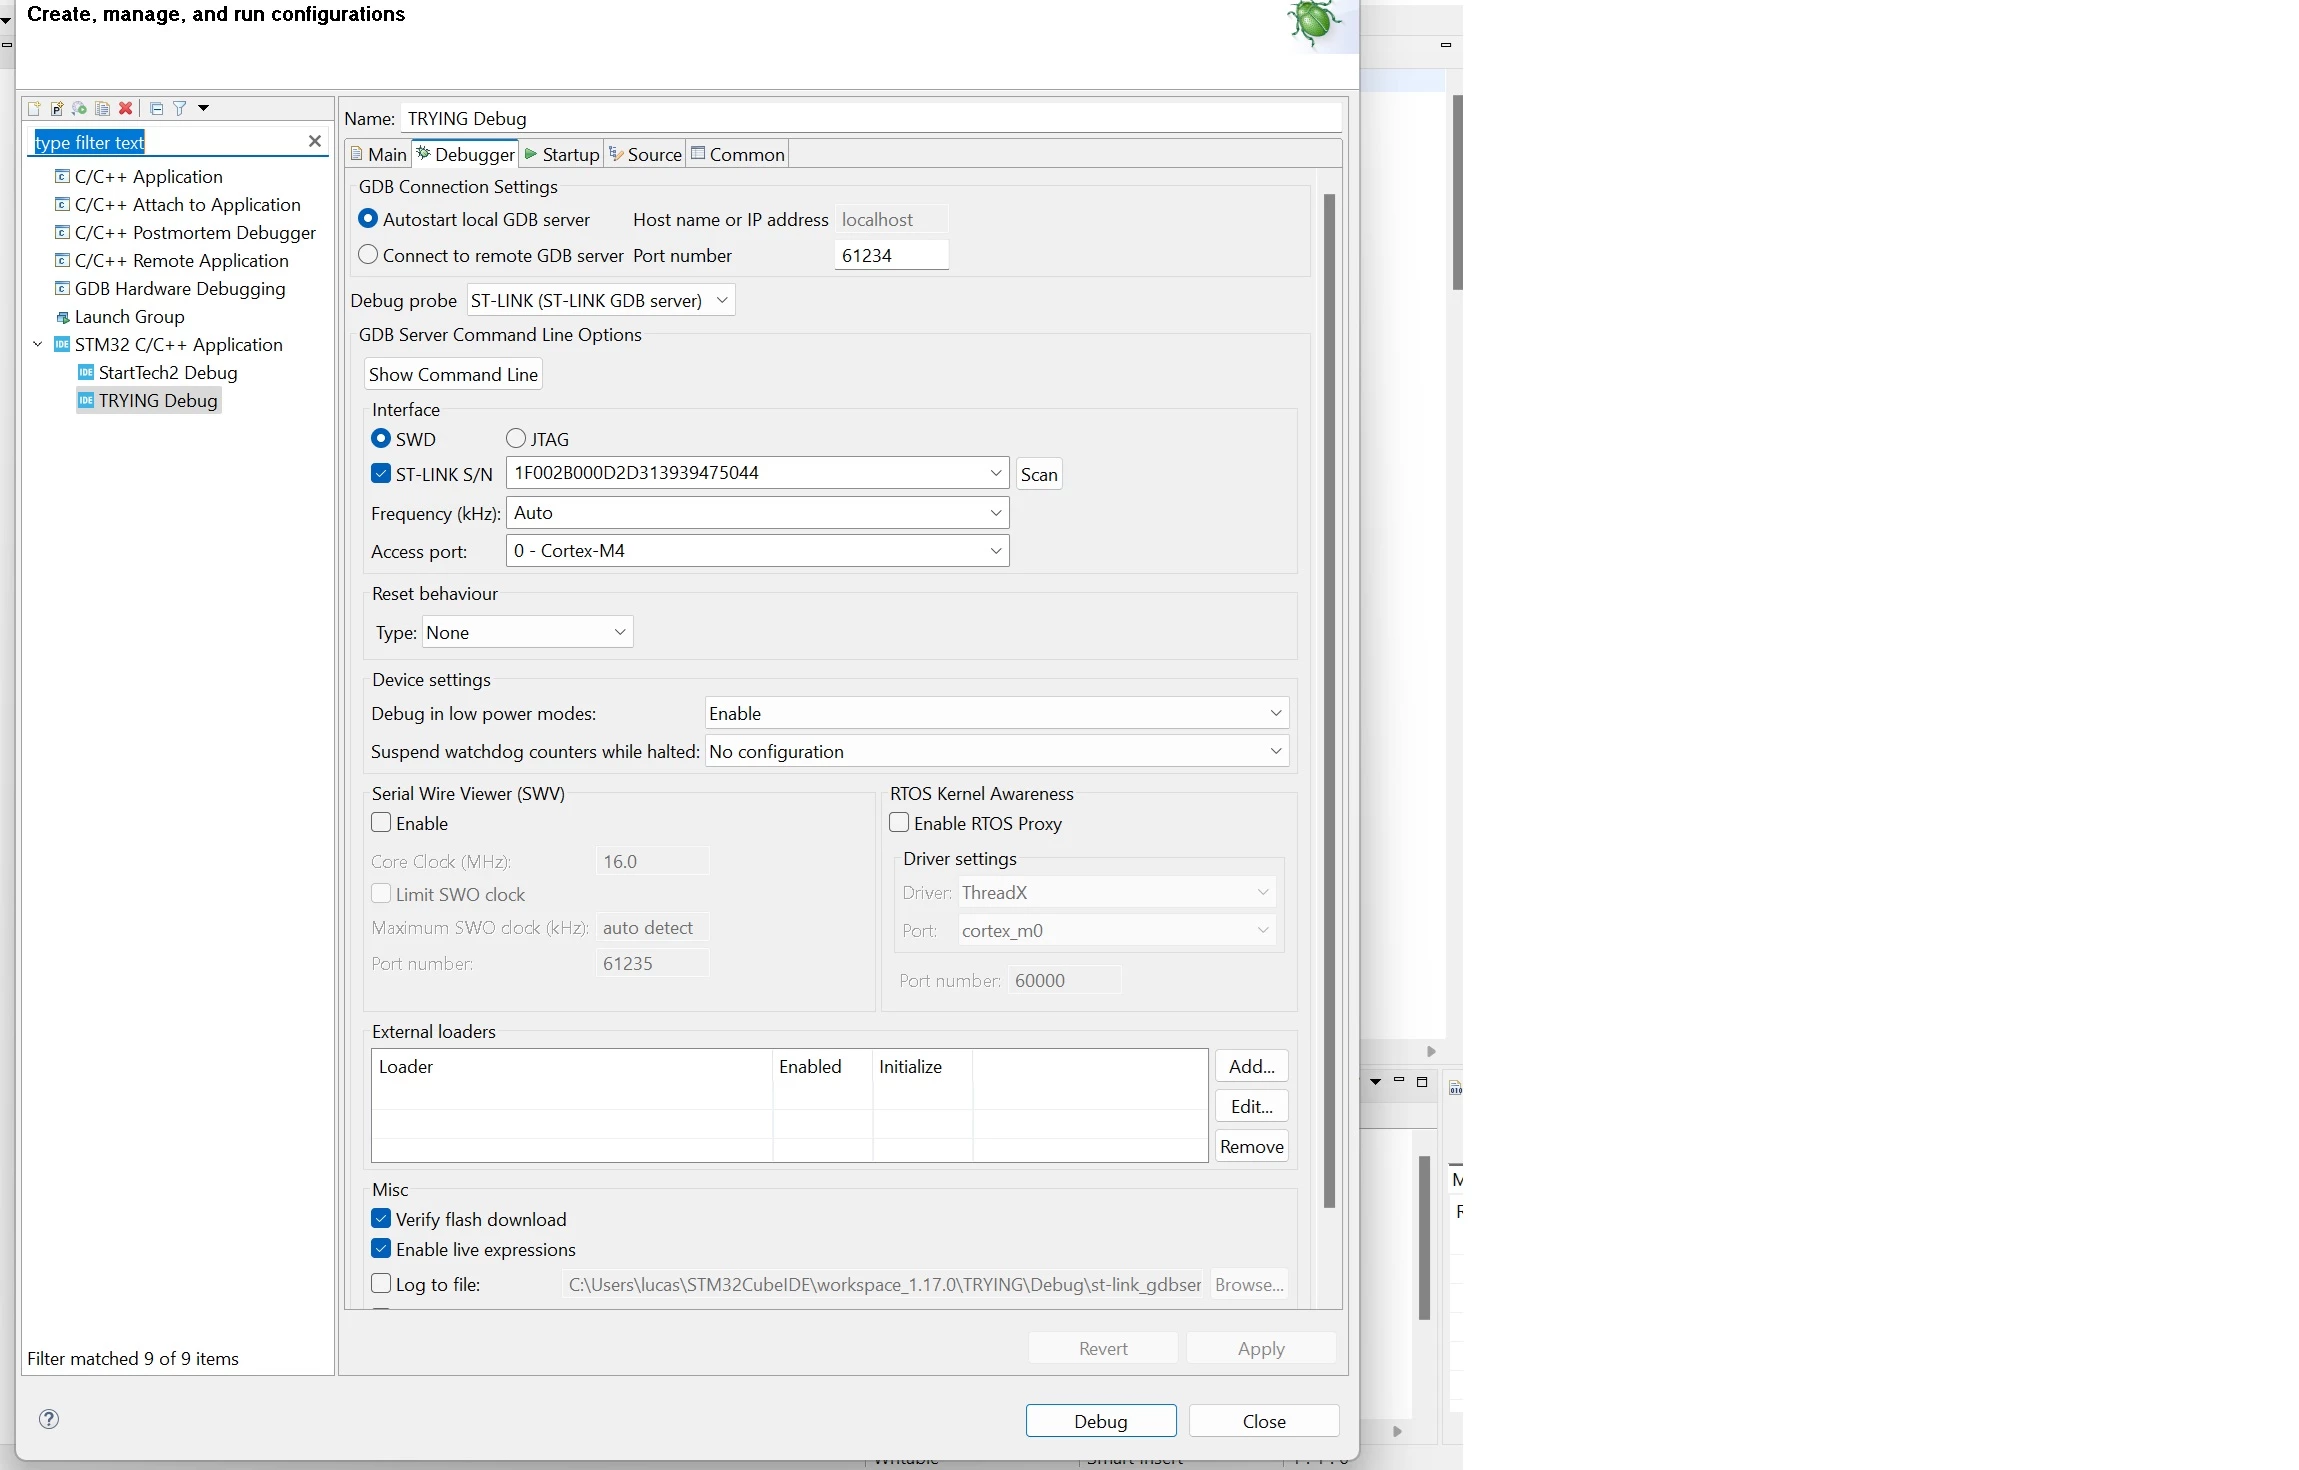Click the type filter text box
This screenshot has height=1470, width=2299.
pos(167,142)
